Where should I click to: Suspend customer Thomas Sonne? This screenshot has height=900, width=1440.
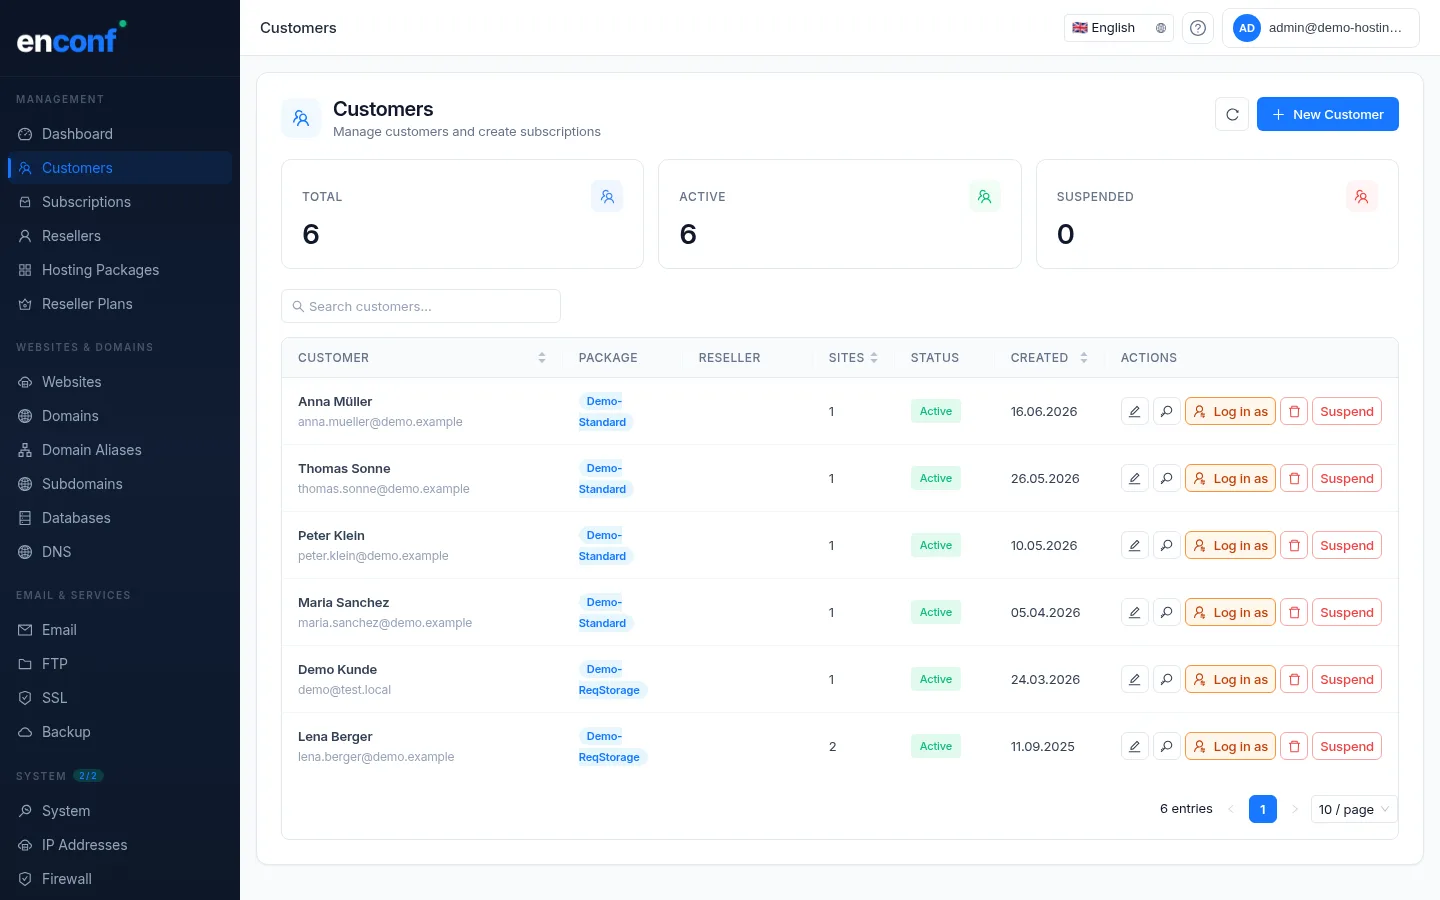click(1346, 478)
